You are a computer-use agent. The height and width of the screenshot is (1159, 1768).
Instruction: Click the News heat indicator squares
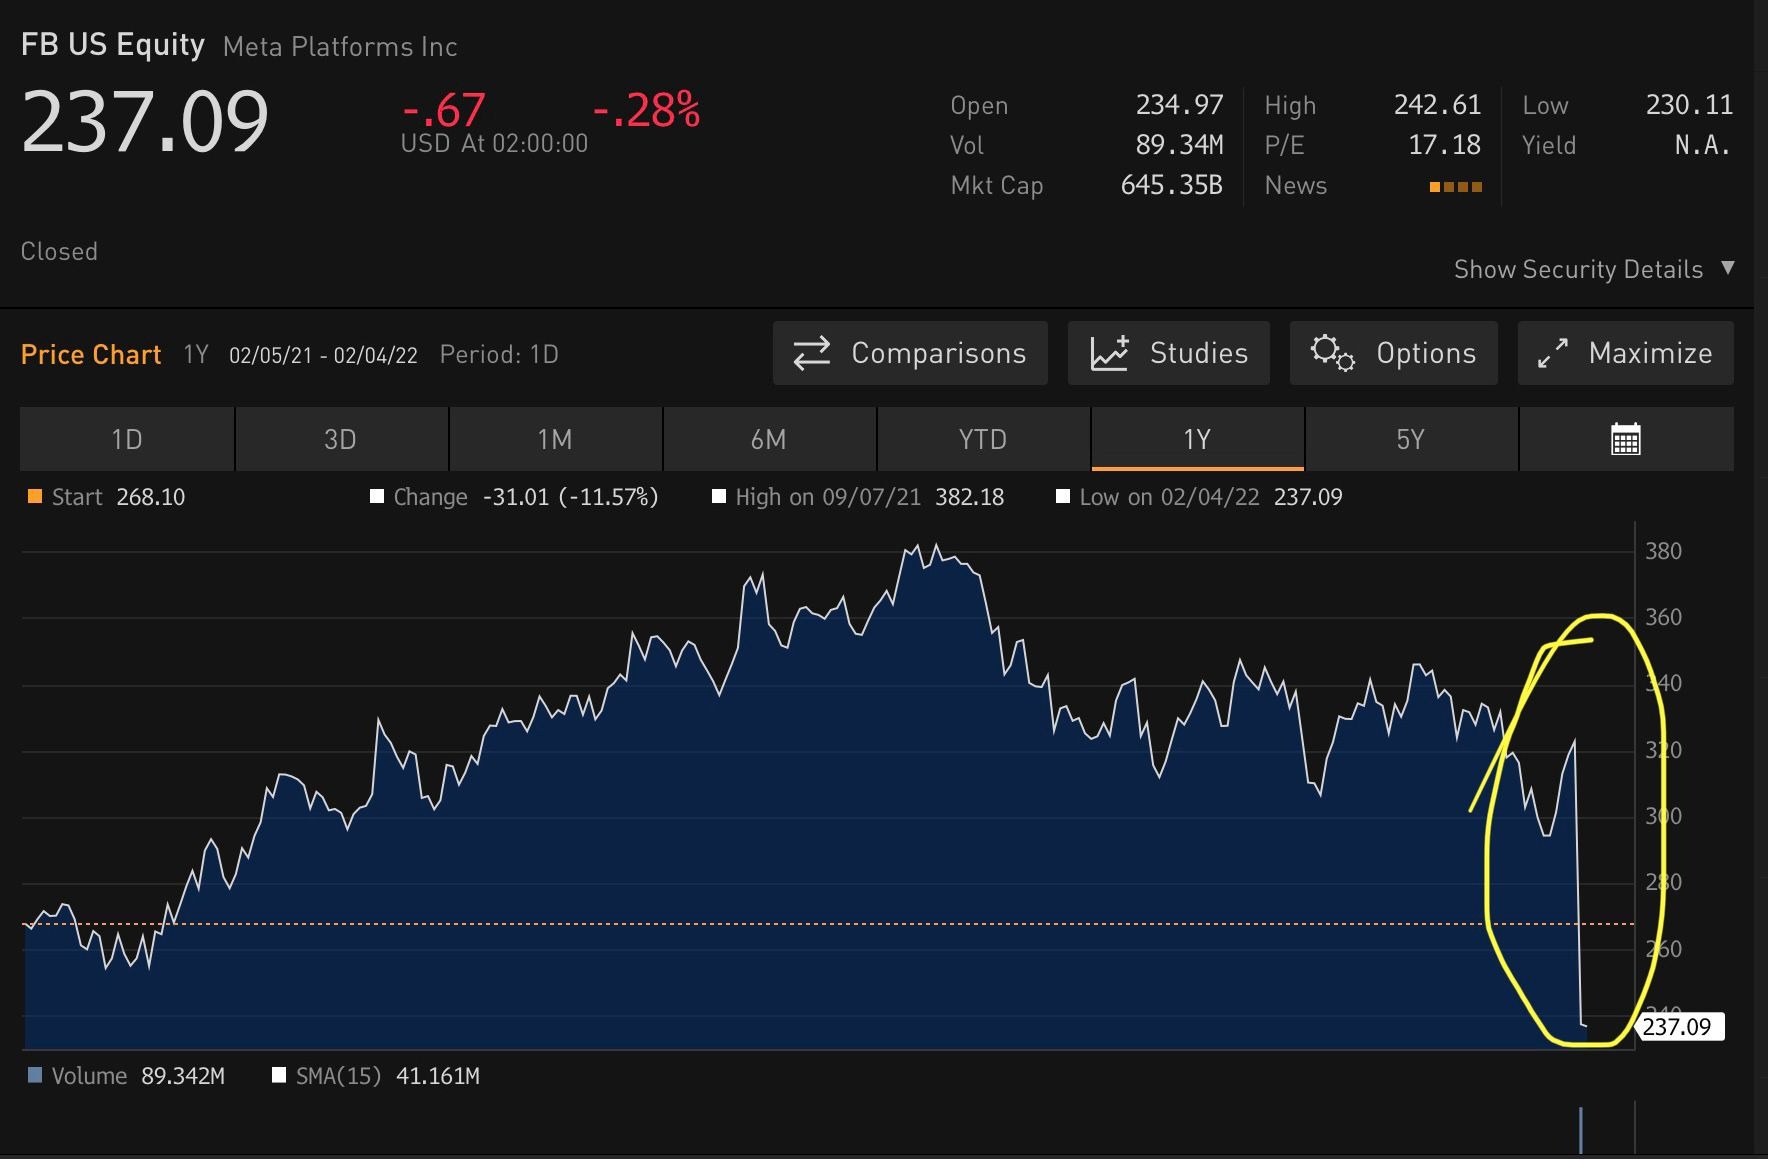(x=1456, y=187)
